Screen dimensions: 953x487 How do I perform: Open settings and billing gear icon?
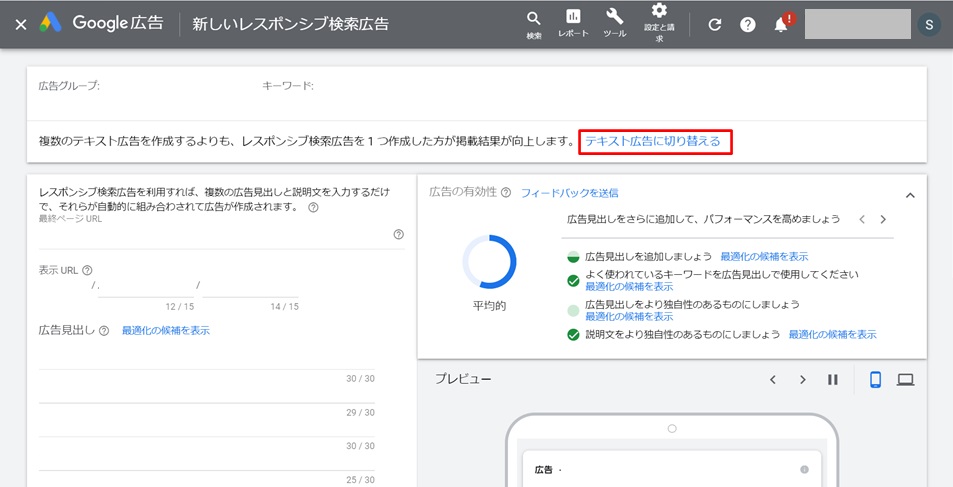[659, 12]
